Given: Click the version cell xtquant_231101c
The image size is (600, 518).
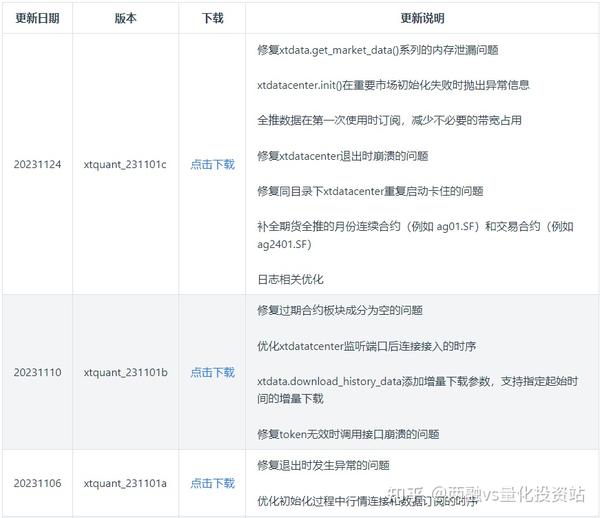Looking at the screenshot, I should 125,165.
